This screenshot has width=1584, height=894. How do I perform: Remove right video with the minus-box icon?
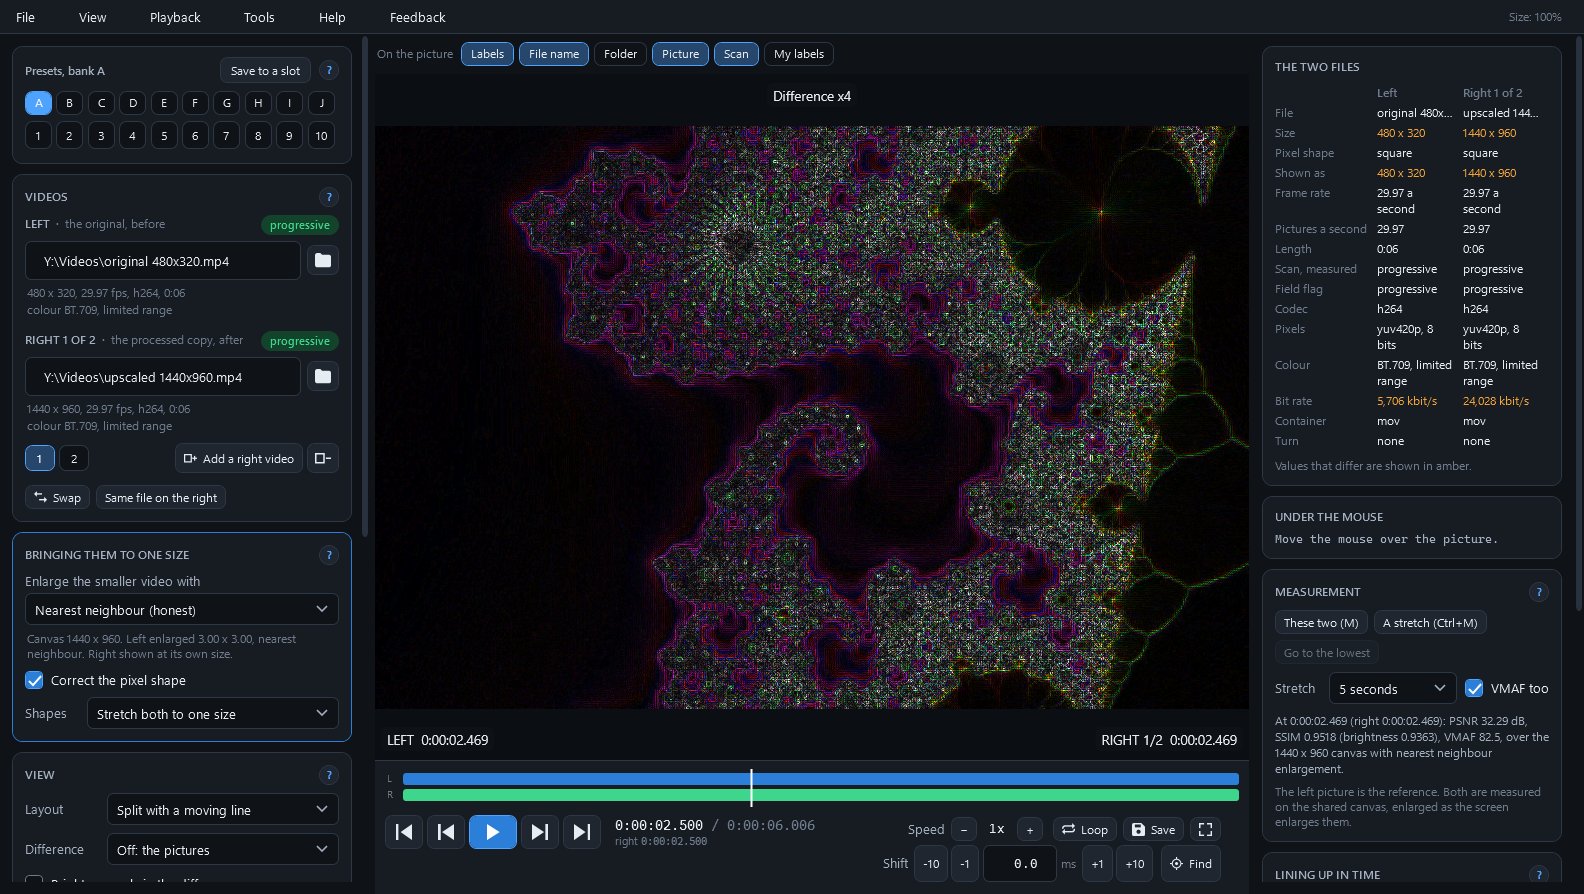tap(323, 459)
